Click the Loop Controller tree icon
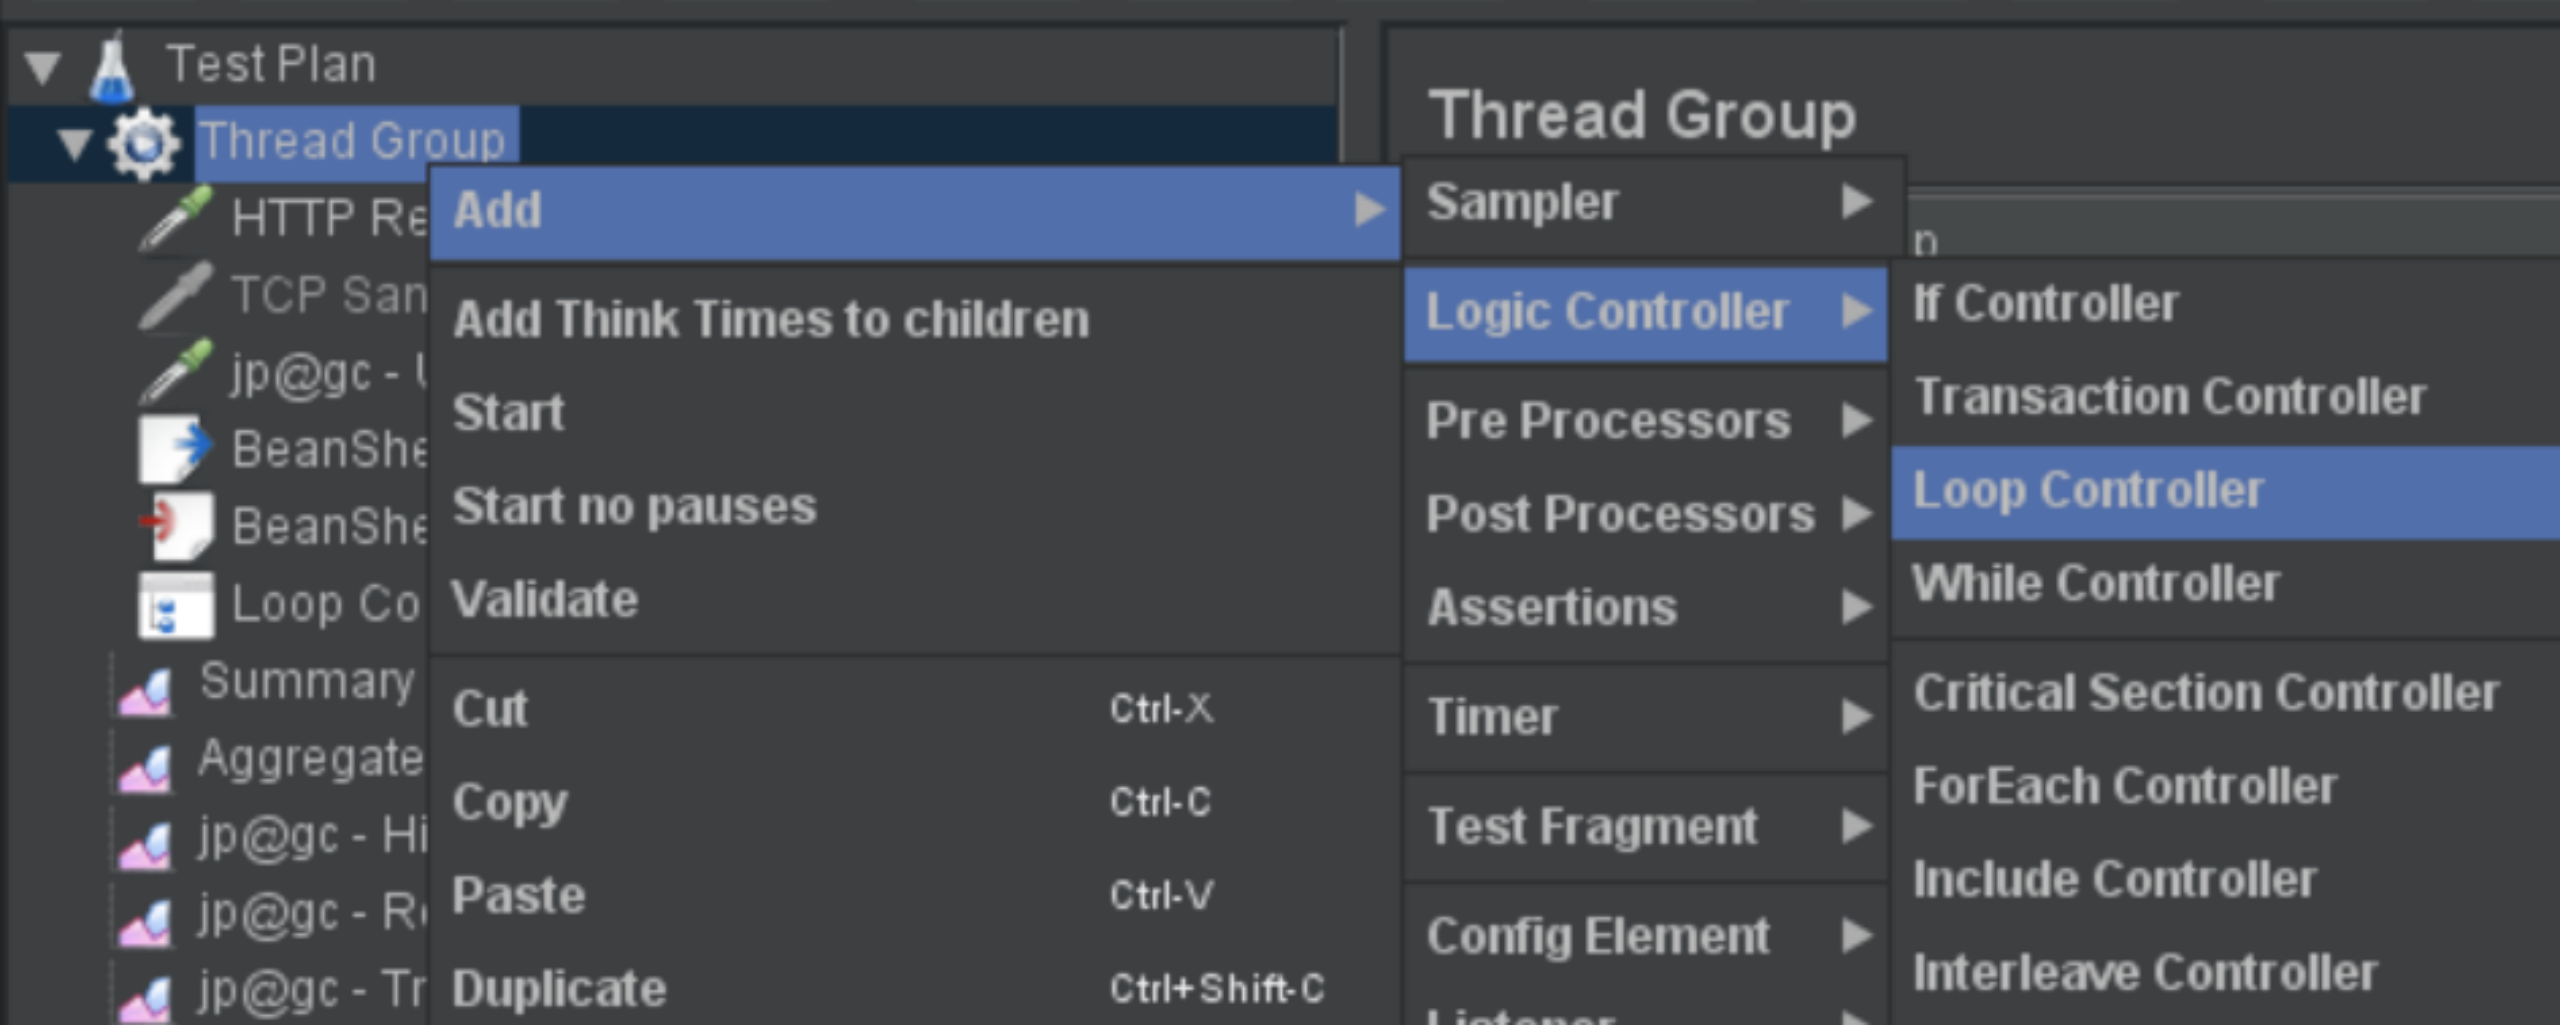The width and height of the screenshot is (2560, 1025). coord(176,604)
